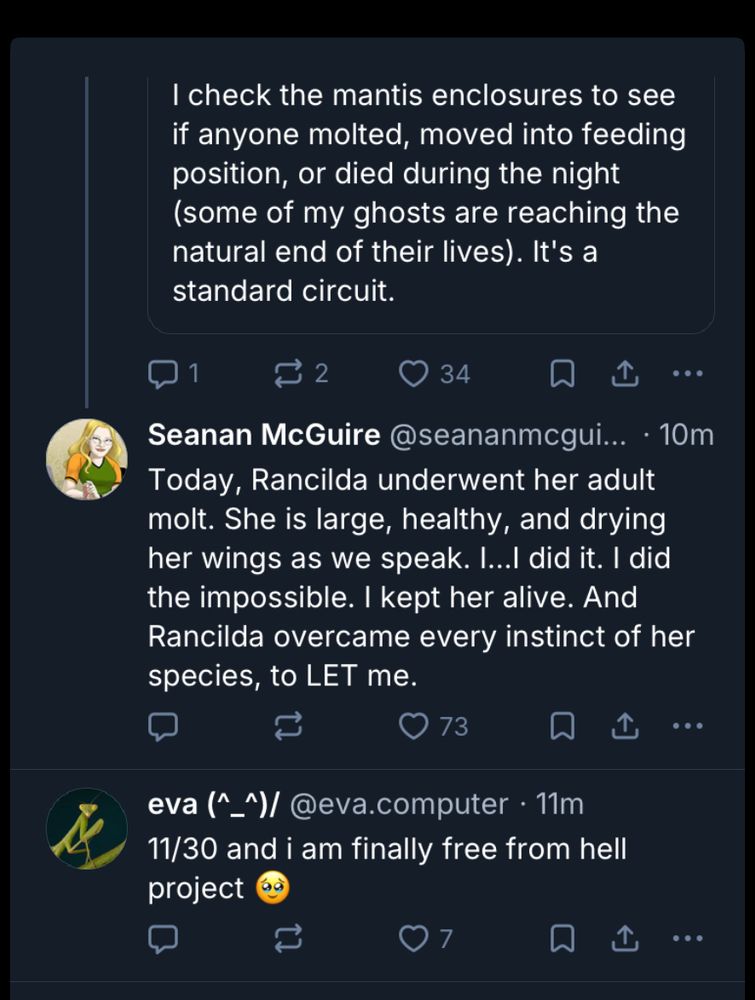Open more options on eva's post
The image size is (755, 1000).
(688, 938)
